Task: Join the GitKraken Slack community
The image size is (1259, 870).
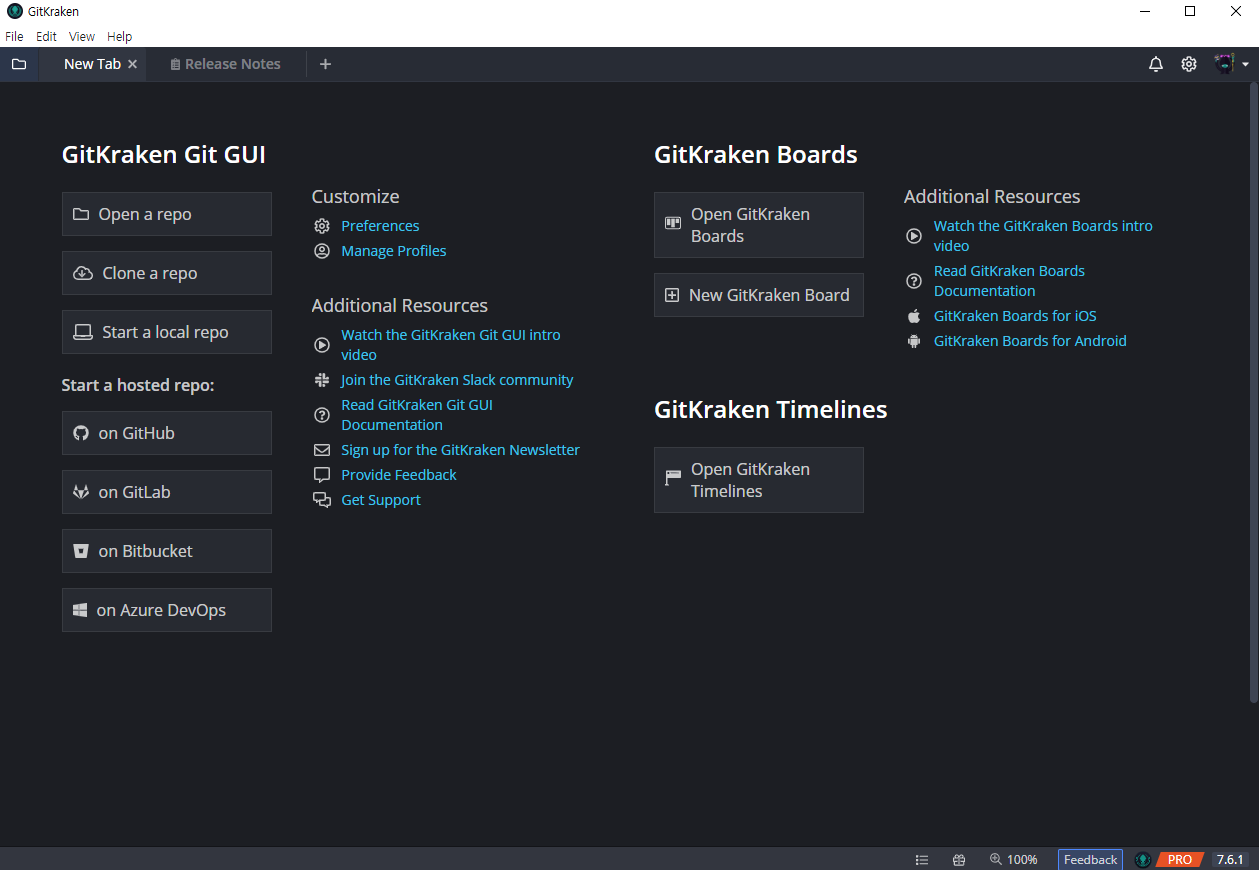Action: tap(457, 380)
